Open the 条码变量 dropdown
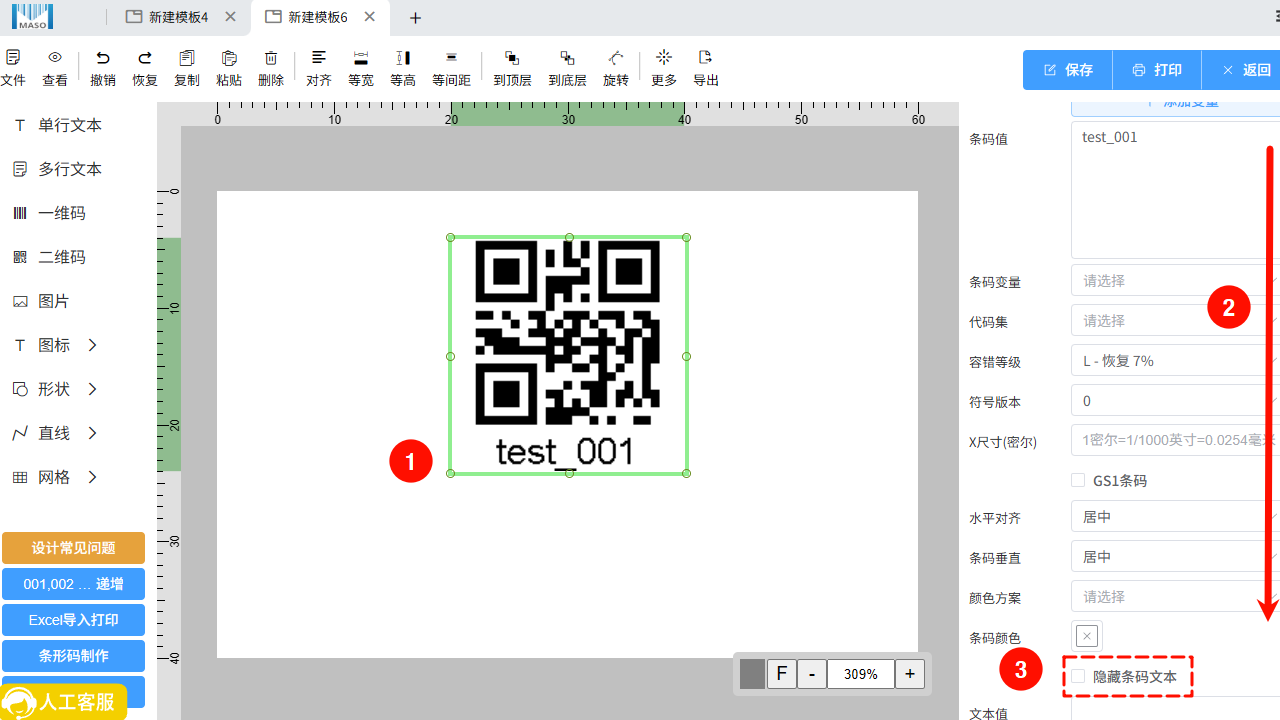1280x720 pixels. click(x=1175, y=281)
